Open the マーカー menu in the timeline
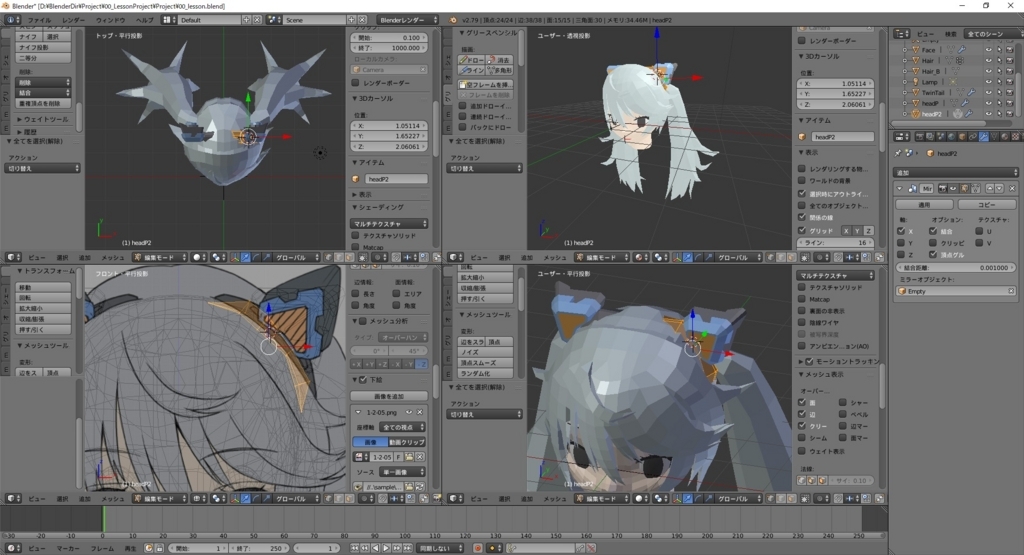 68,548
